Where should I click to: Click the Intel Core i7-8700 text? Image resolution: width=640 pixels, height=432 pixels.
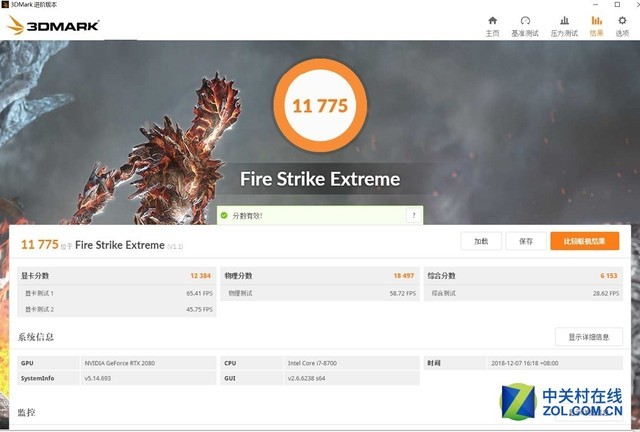(312, 363)
